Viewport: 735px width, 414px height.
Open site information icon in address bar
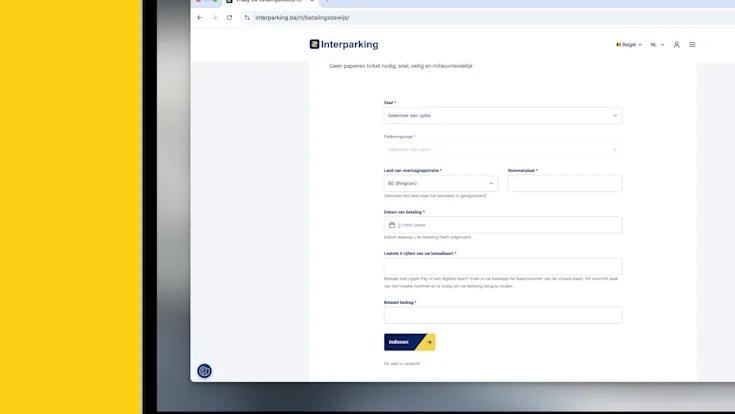[x=247, y=17]
